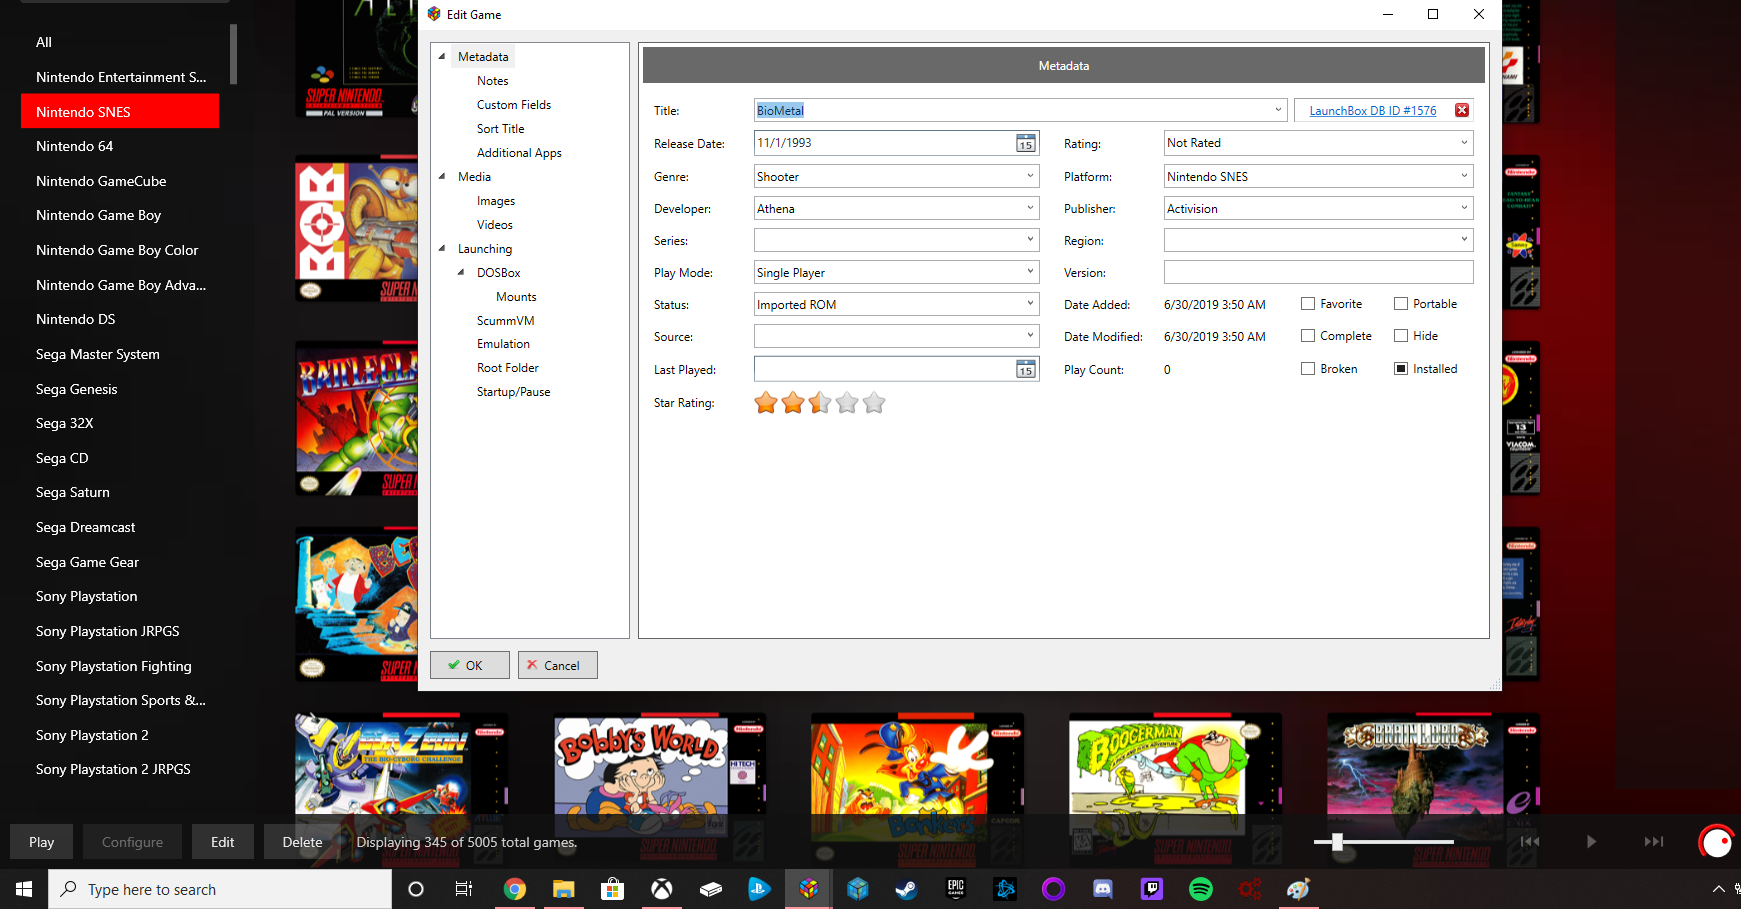Open the LaunchBox DB ID #1576 link
1741x909 pixels.
(1373, 111)
